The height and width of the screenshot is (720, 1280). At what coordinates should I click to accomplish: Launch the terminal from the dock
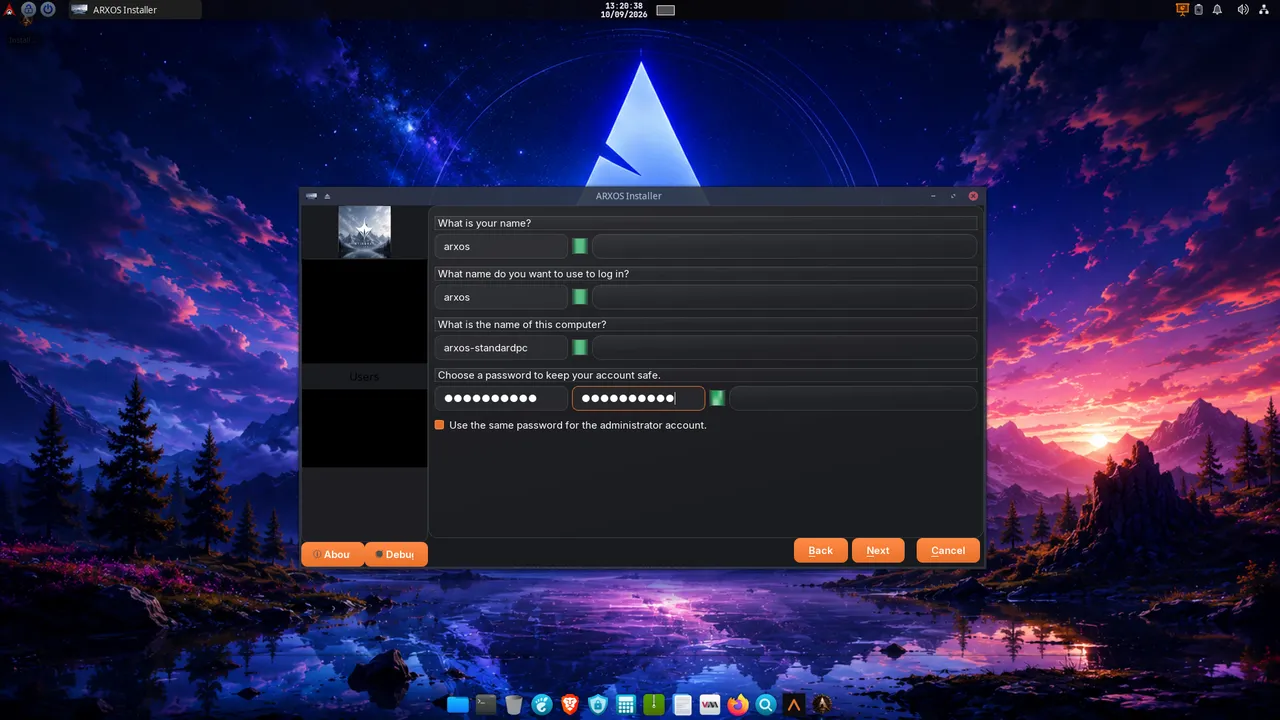tap(486, 705)
